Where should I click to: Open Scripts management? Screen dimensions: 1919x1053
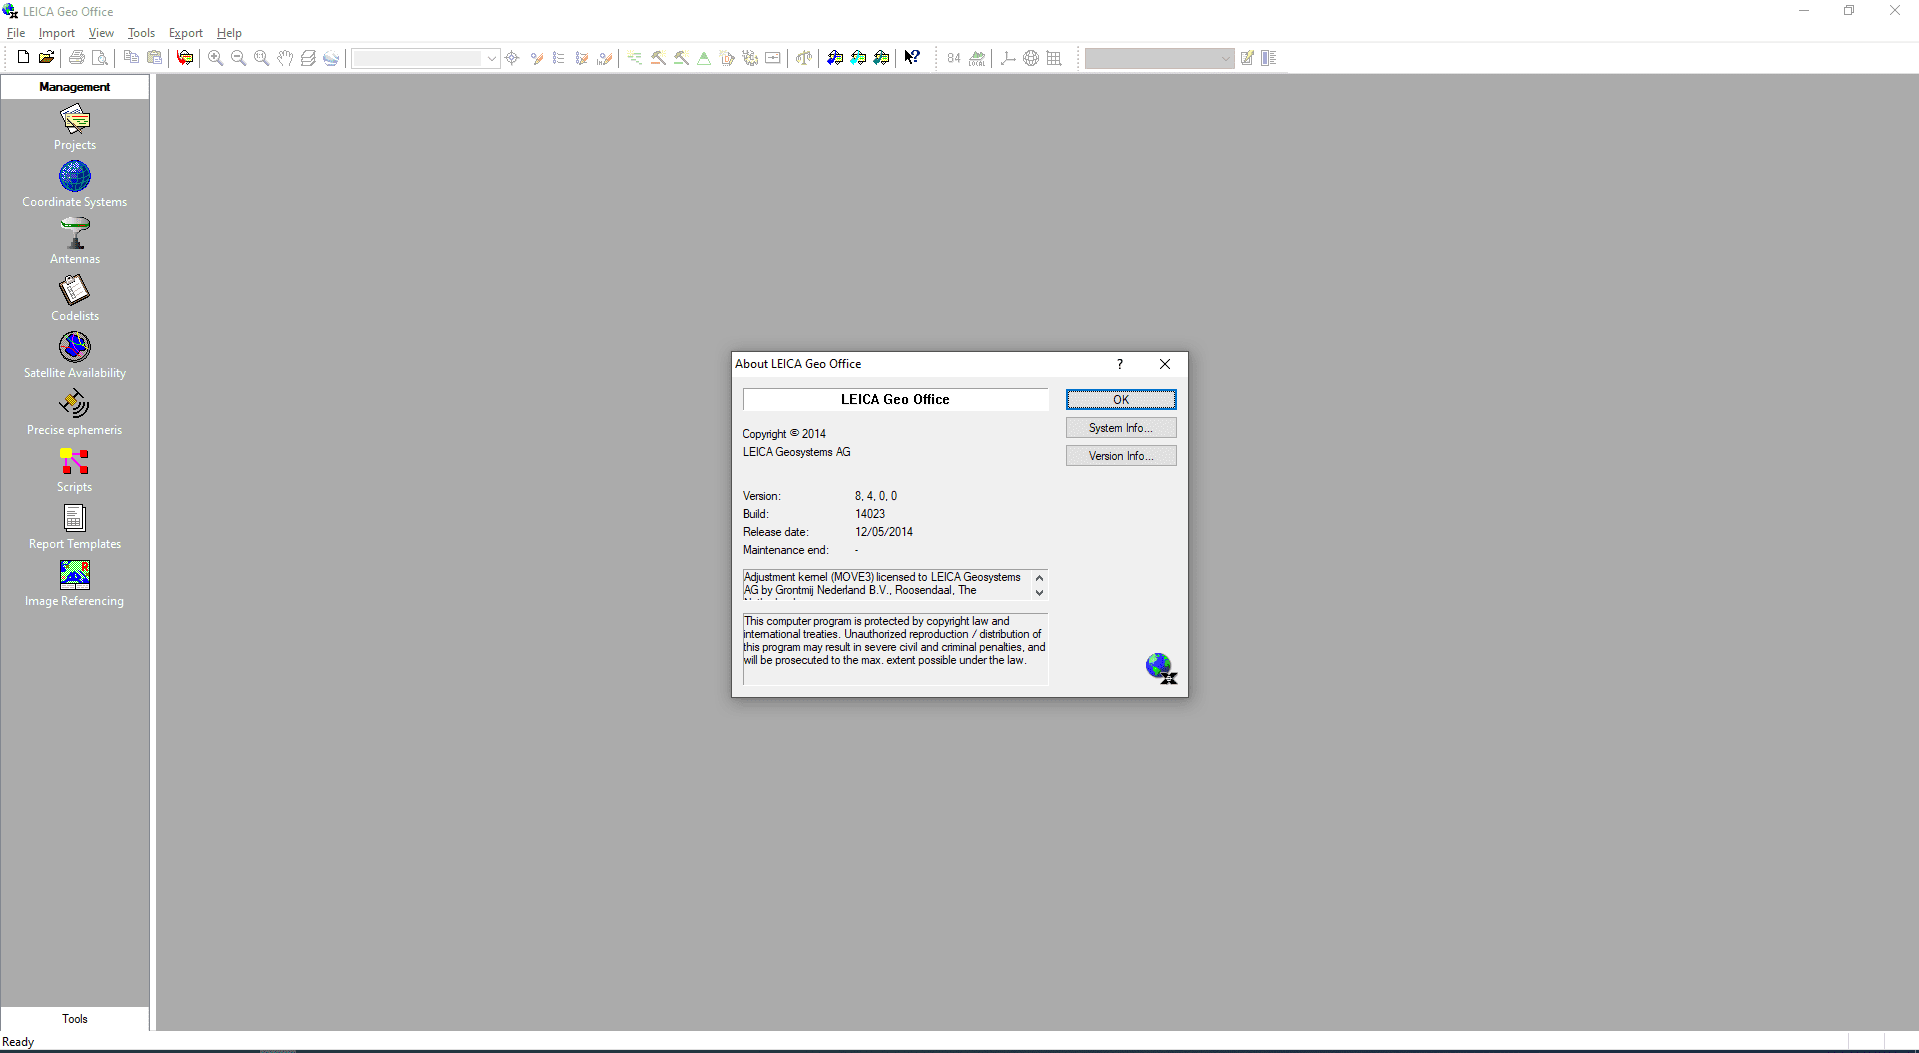(x=75, y=470)
